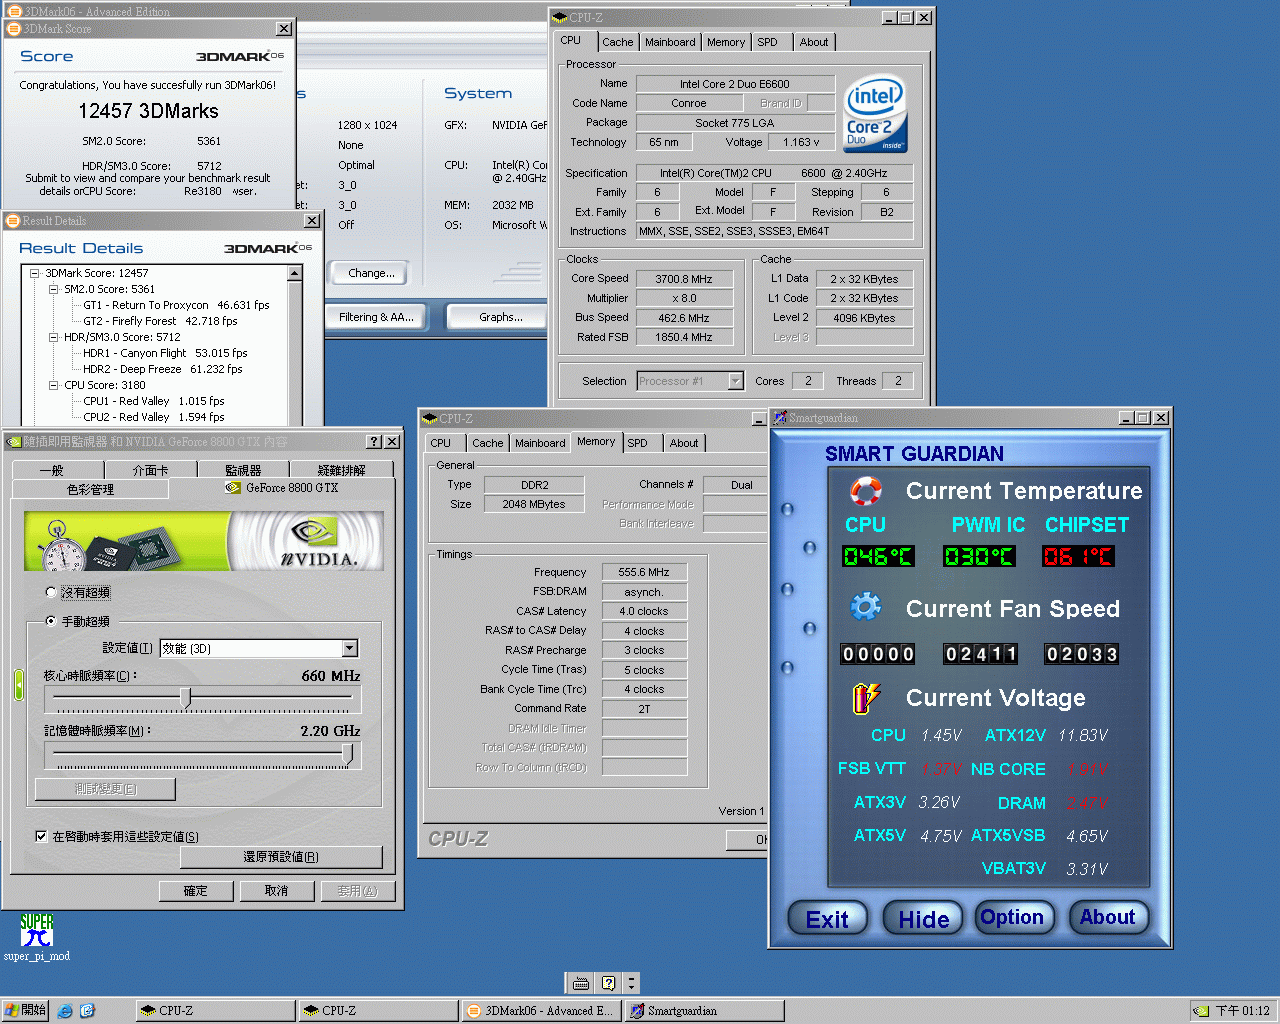Click the voltage battery icon in Smart Guardian
The height and width of the screenshot is (1024, 1280).
865,697
